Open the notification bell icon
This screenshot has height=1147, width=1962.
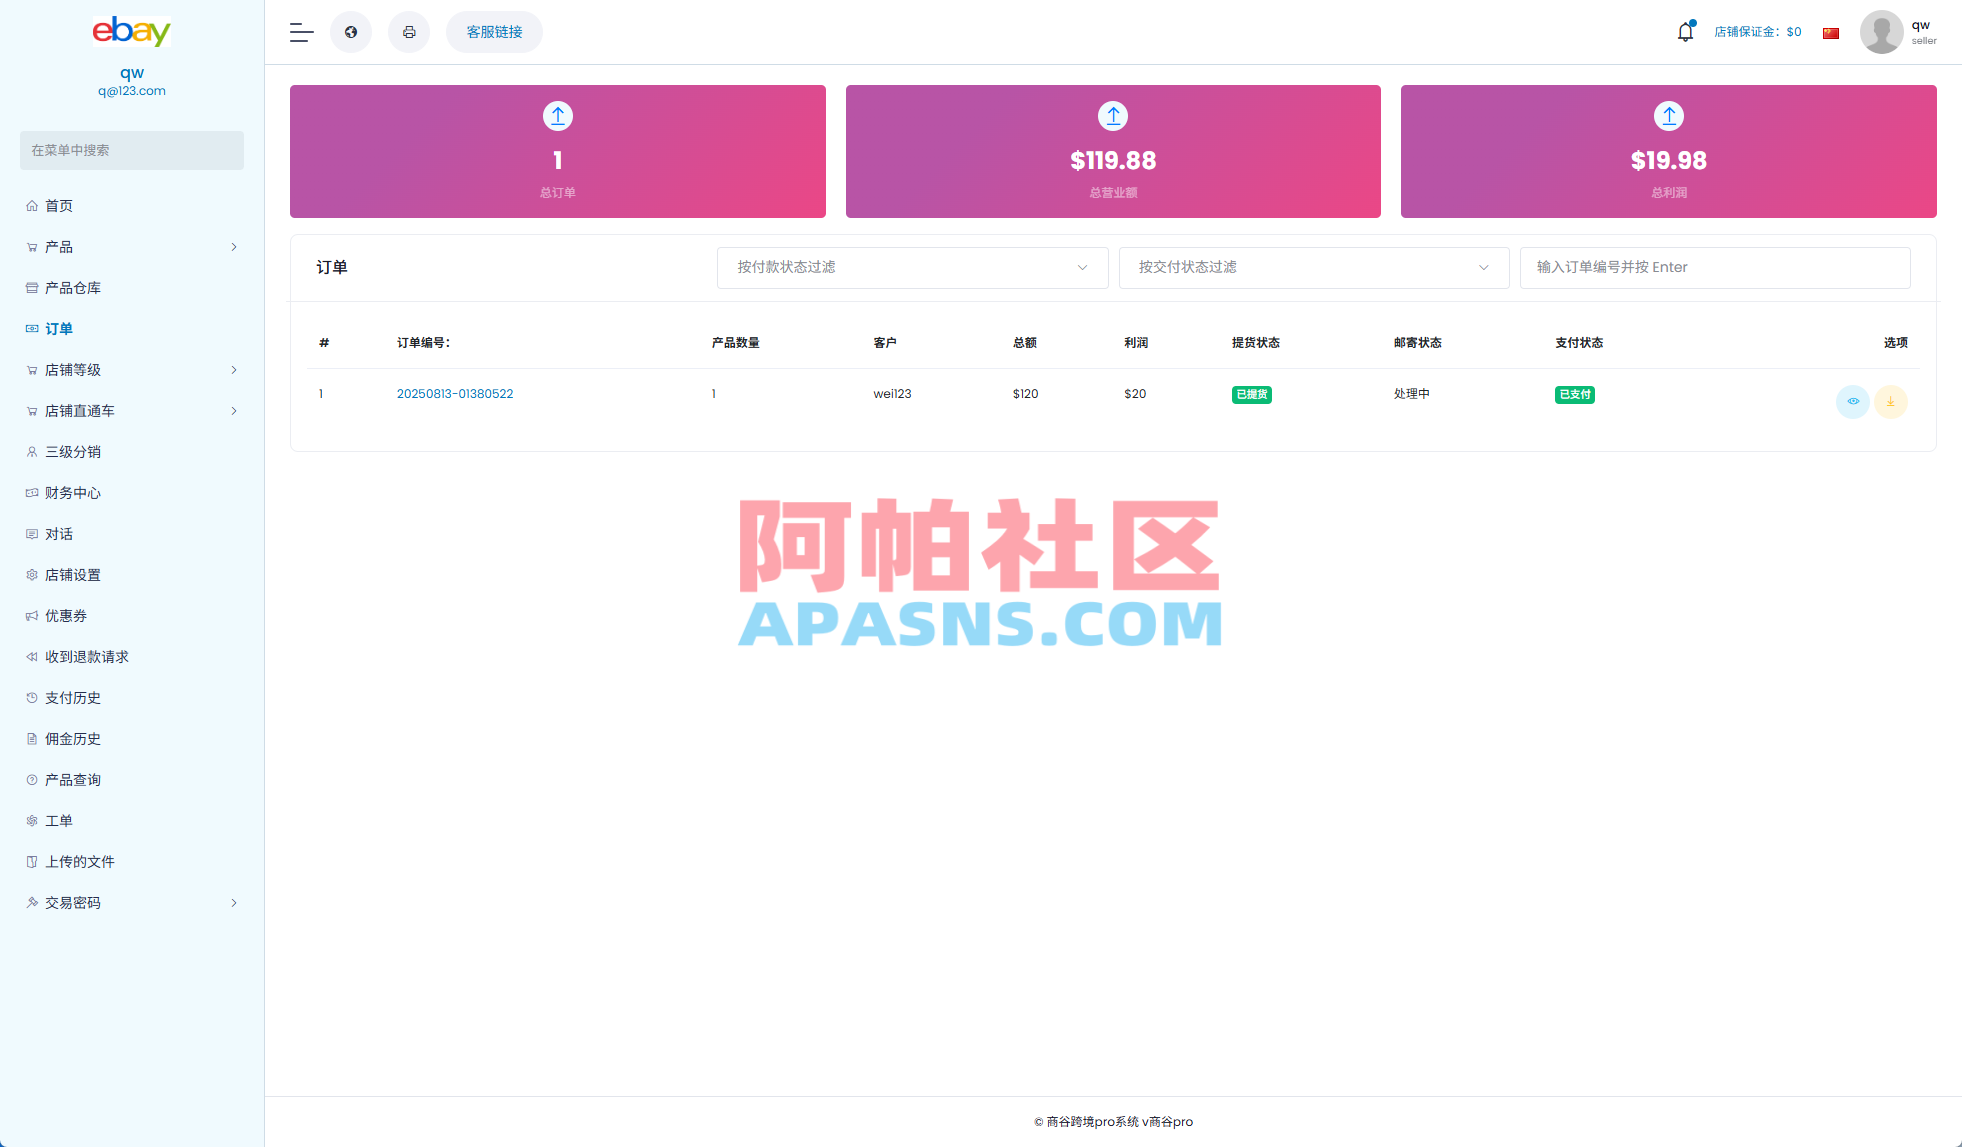pyautogui.click(x=1685, y=31)
